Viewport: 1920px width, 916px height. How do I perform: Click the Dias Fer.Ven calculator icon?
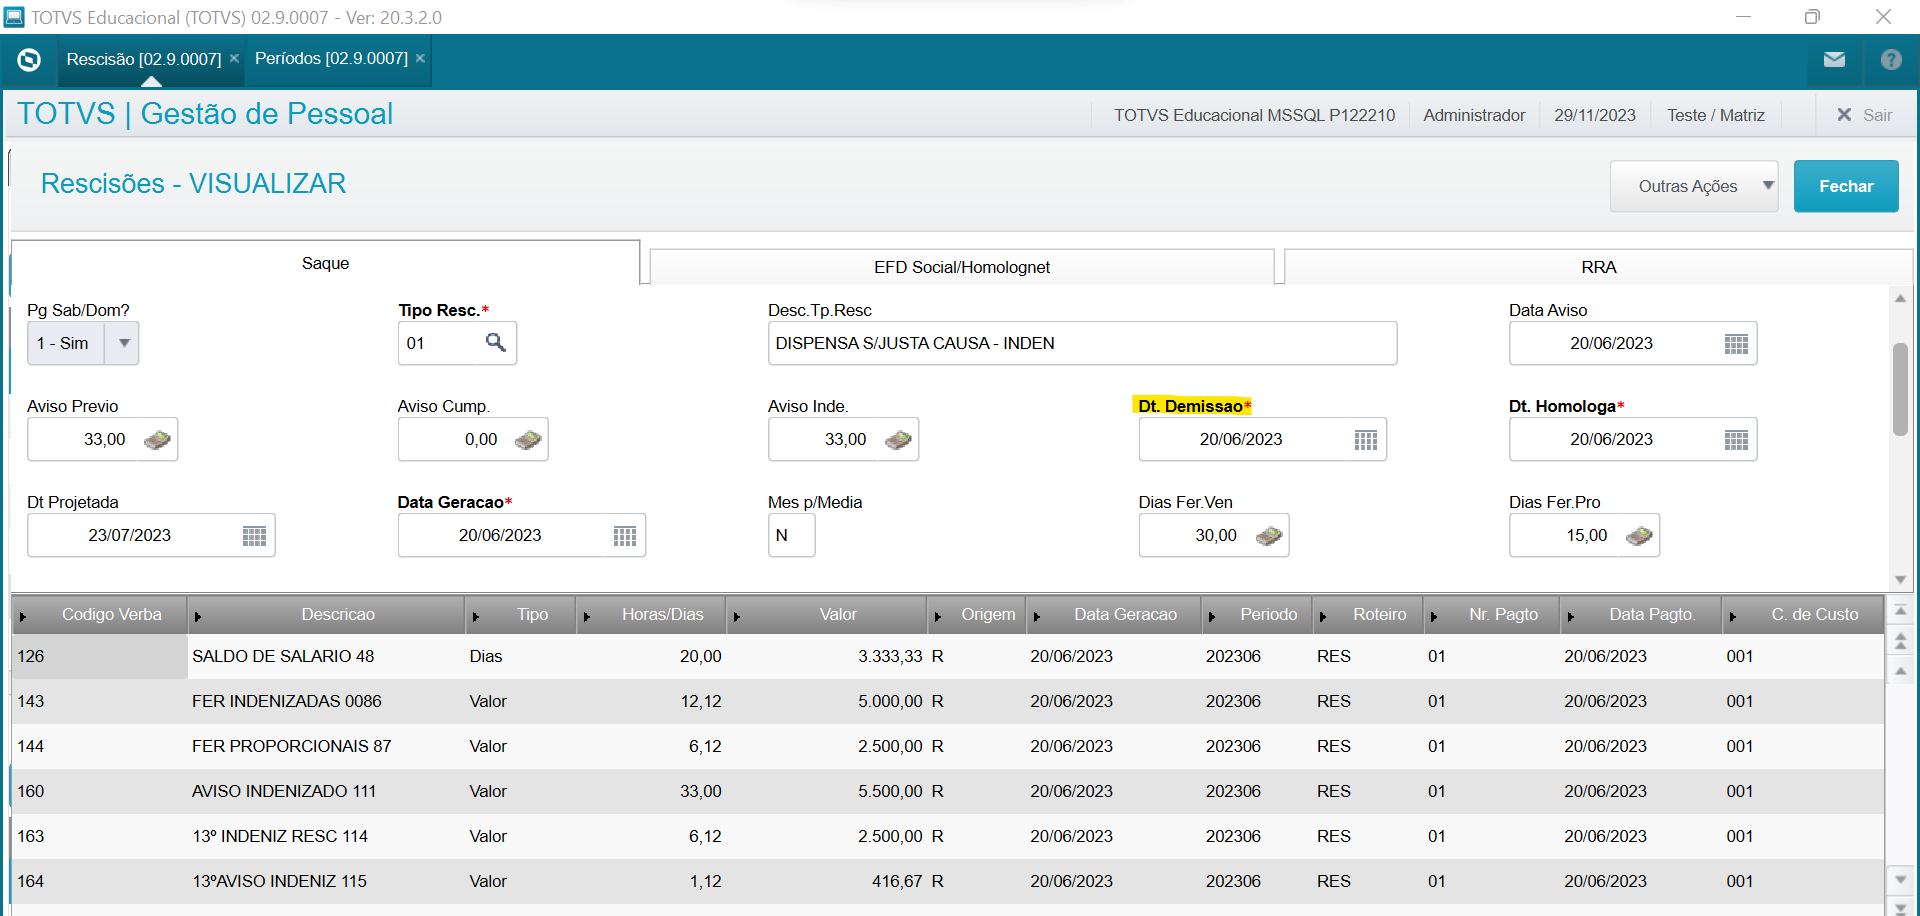[1268, 536]
